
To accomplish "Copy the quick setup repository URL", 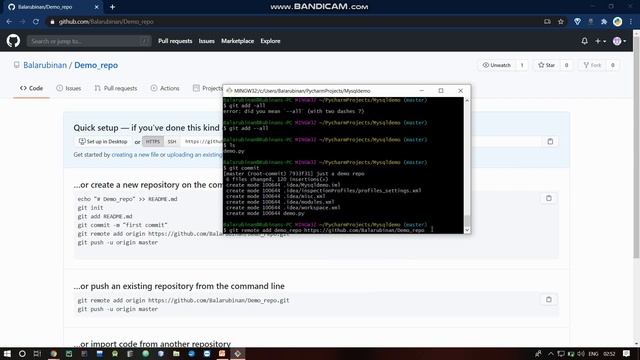I will (x=550, y=142).
